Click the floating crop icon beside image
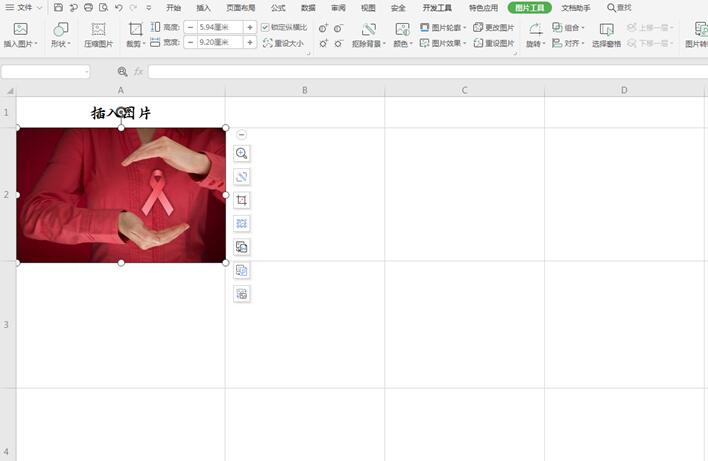The height and width of the screenshot is (461, 708). pyautogui.click(x=242, y=200)
